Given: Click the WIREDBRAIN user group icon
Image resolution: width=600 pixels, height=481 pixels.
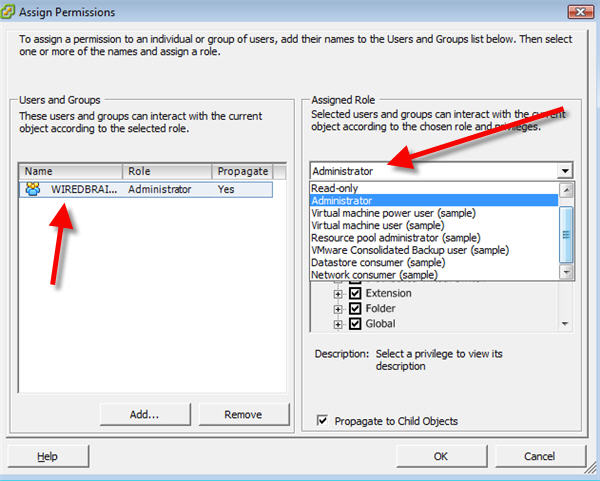Looking at the screenshot, I should (x=33, y=189).
